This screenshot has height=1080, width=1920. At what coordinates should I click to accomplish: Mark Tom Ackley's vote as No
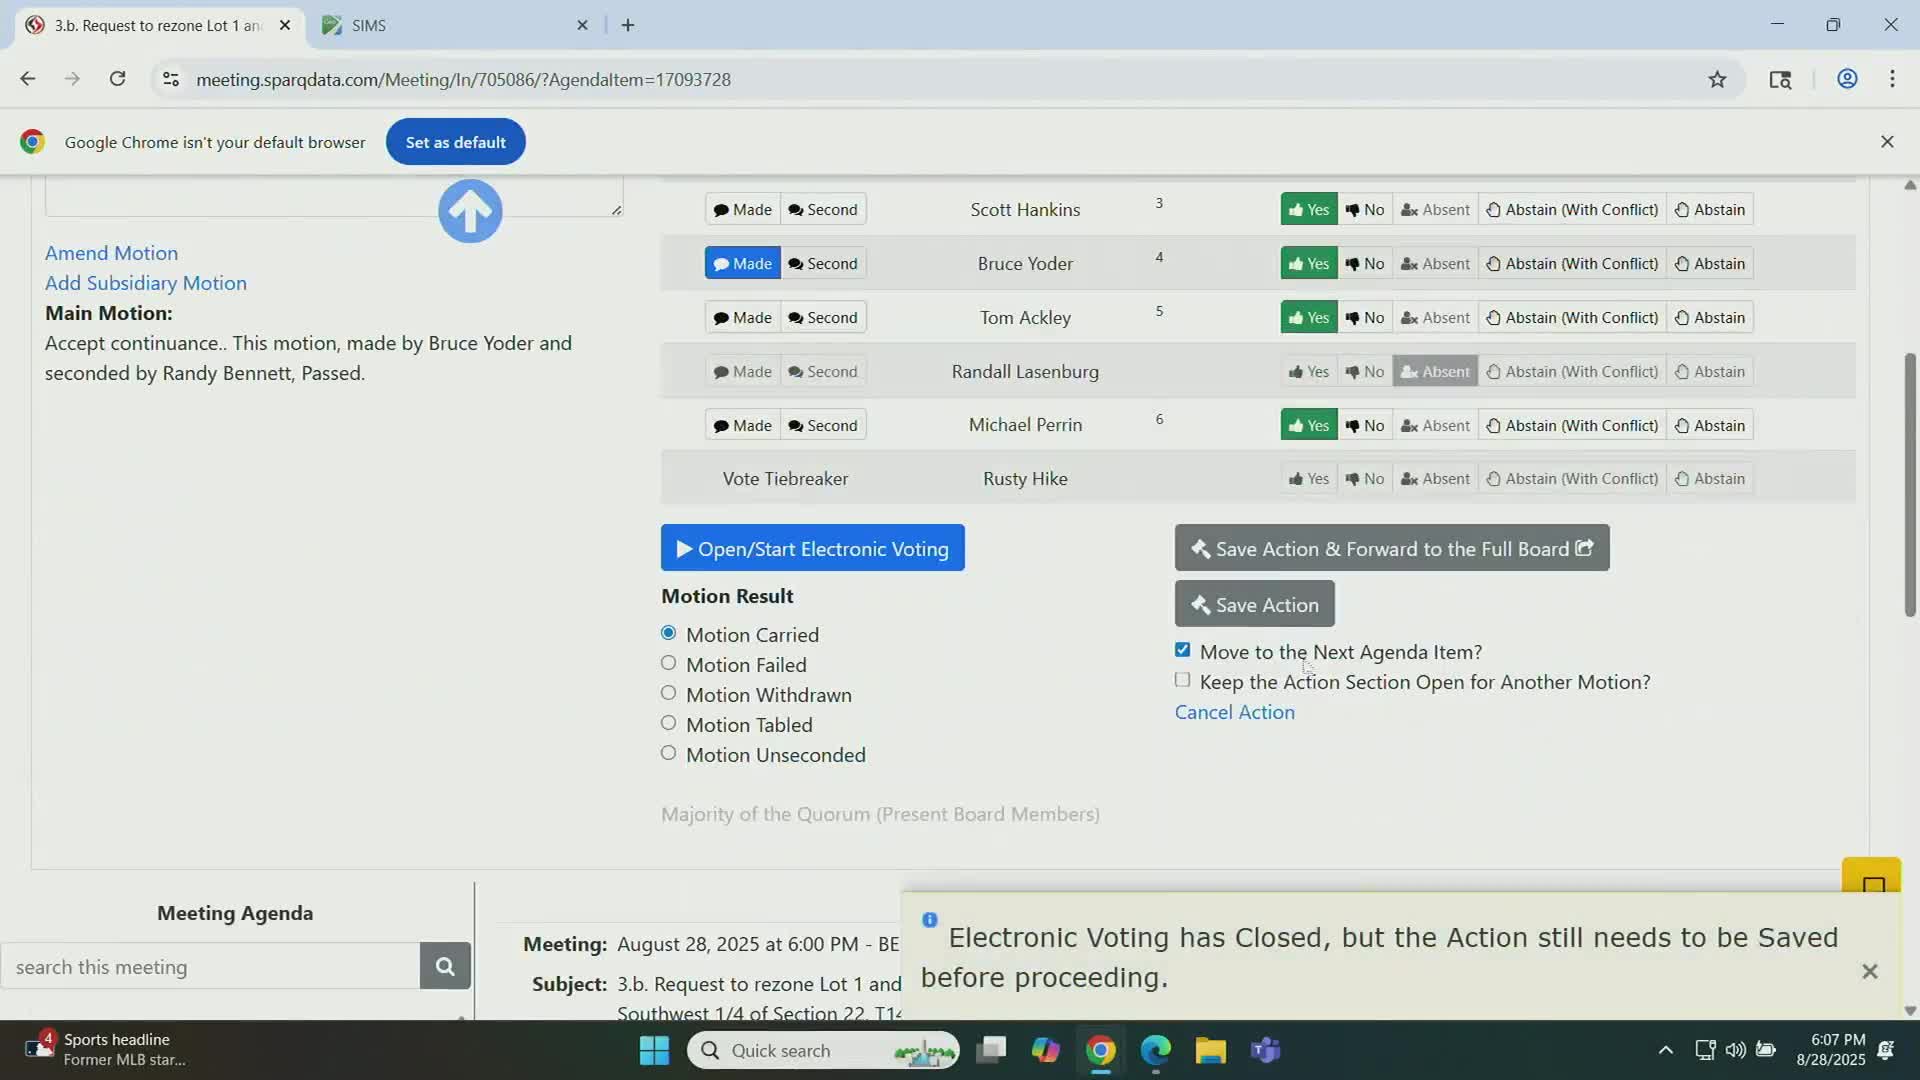pos(1365,317)
